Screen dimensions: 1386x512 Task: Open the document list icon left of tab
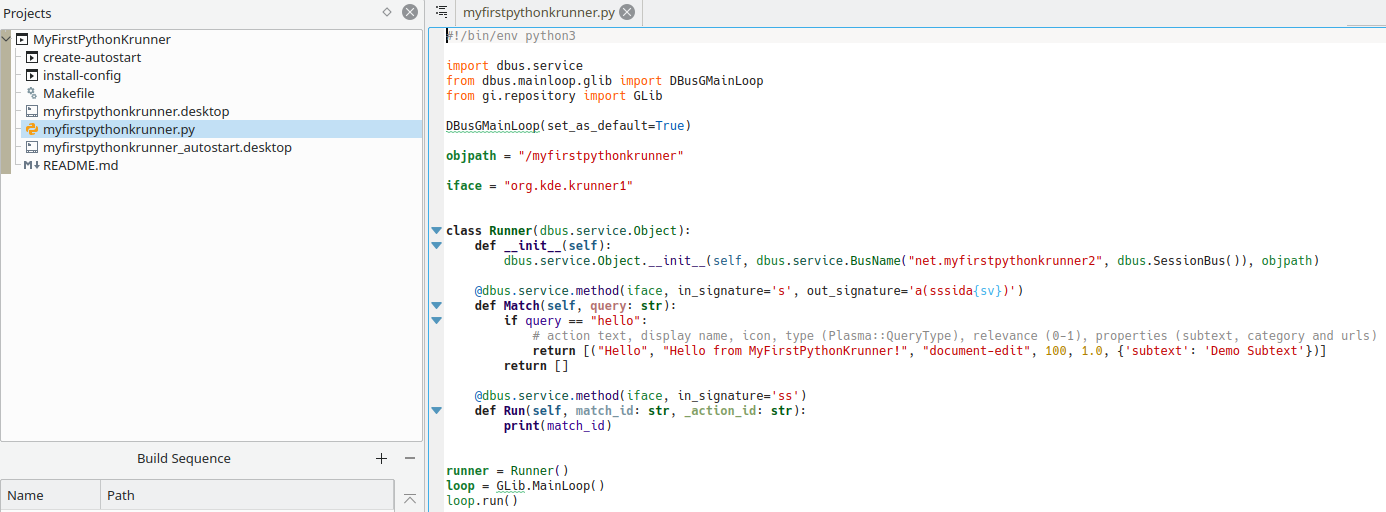coord(441,12)
